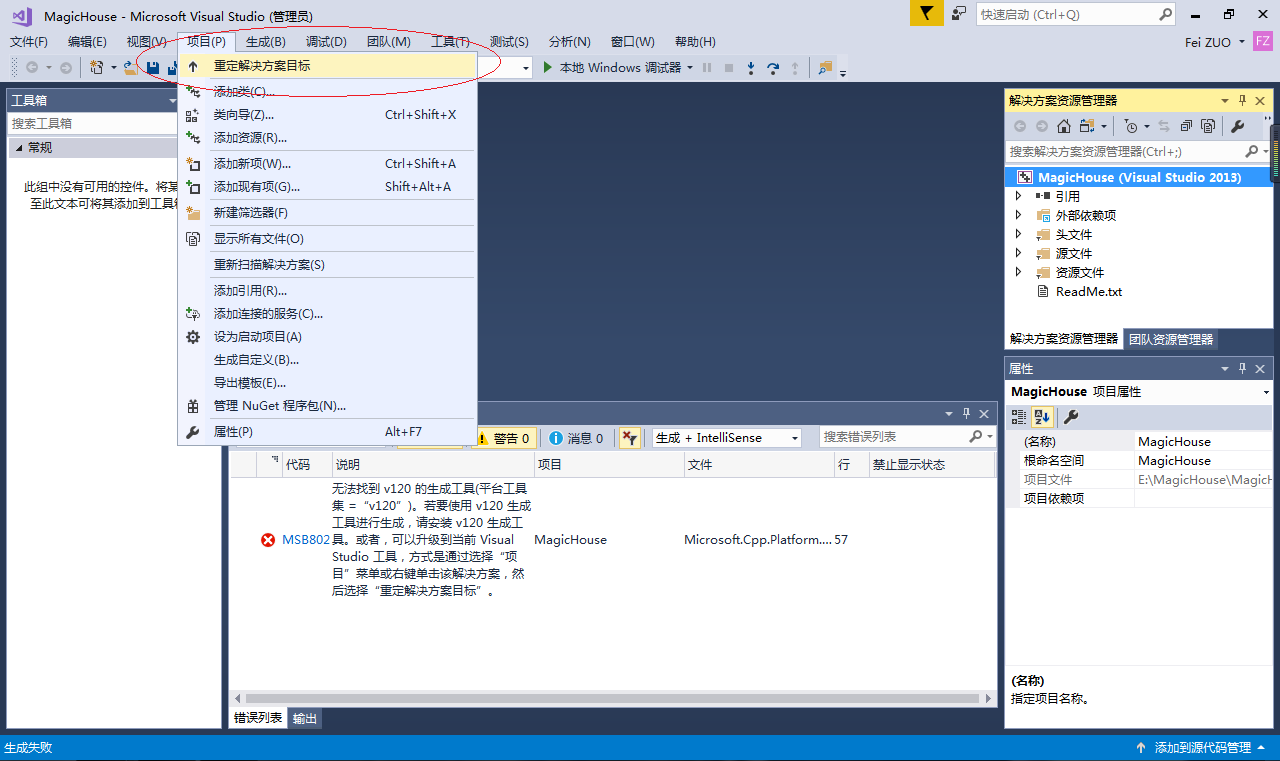This screenshot has width=1280, height=761.
Task: Open debugger target dropdown arrow
Action: [690, 68]
